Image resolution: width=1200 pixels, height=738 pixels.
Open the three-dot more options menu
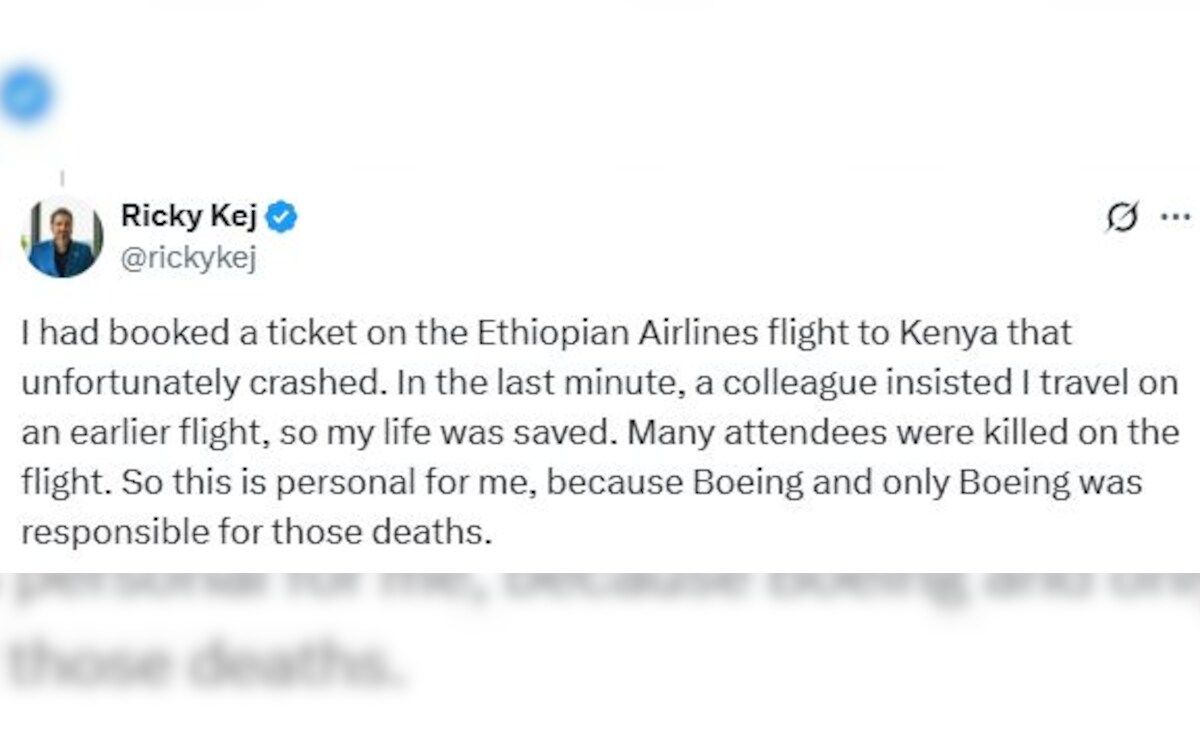pyautogui.click(x=1175, y=217)
